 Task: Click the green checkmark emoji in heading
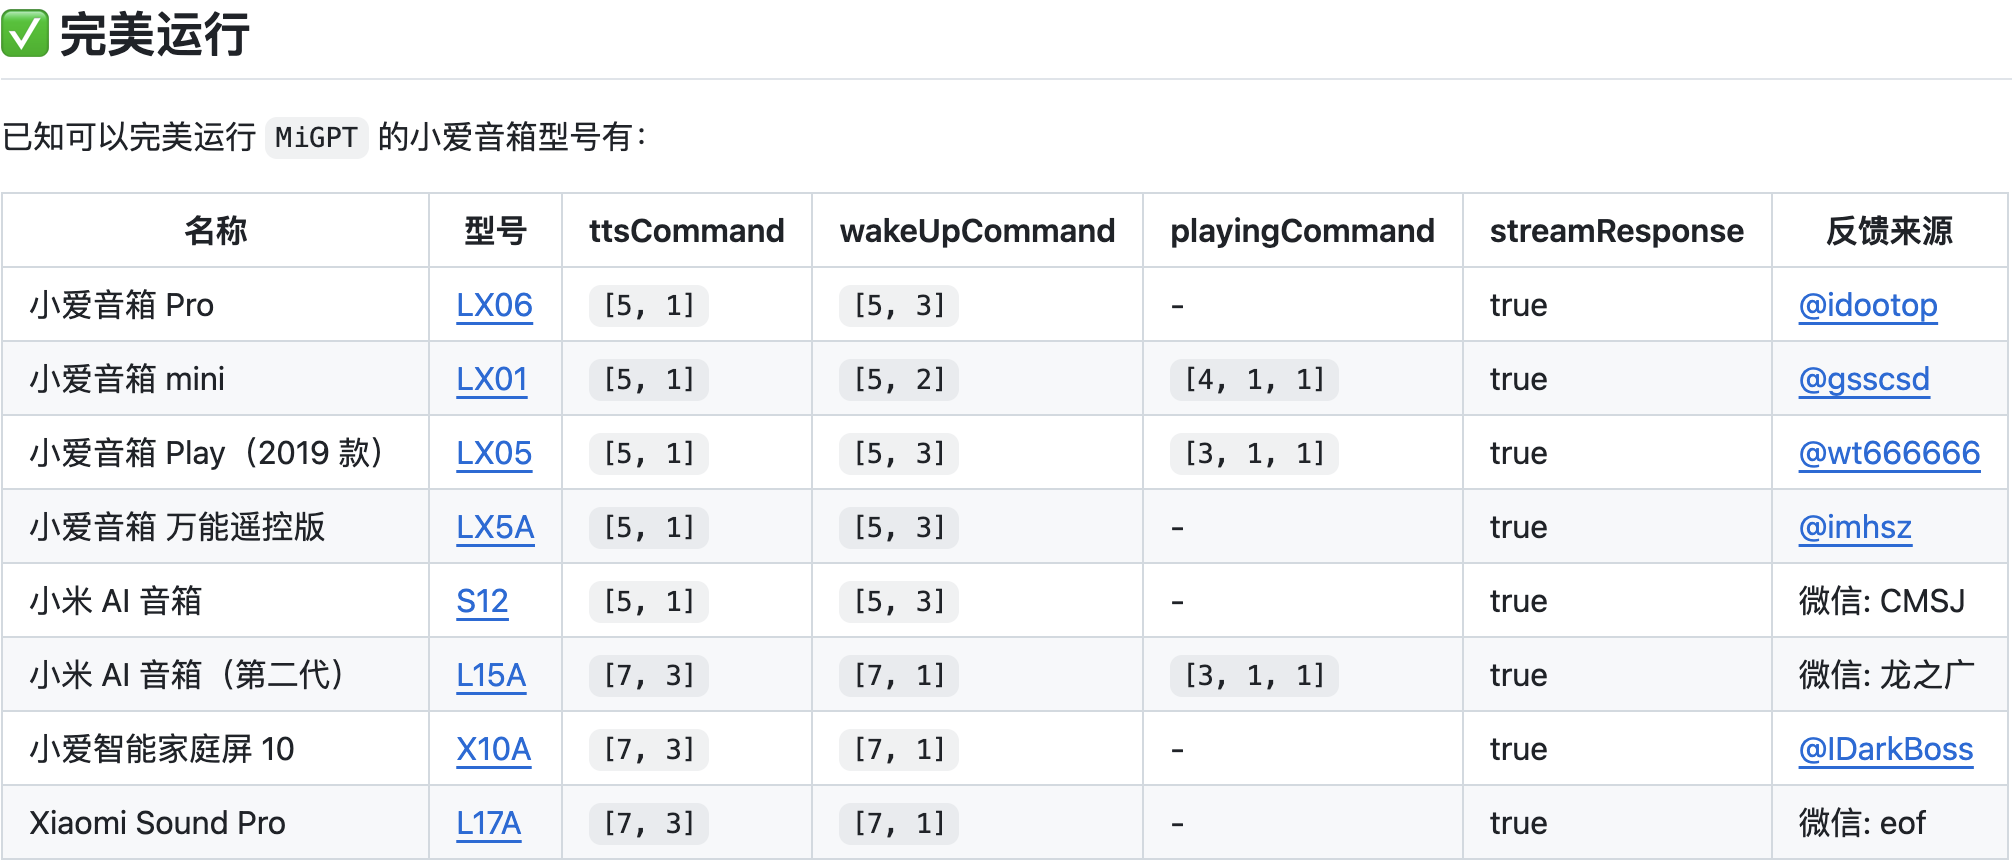pos(25,34)
